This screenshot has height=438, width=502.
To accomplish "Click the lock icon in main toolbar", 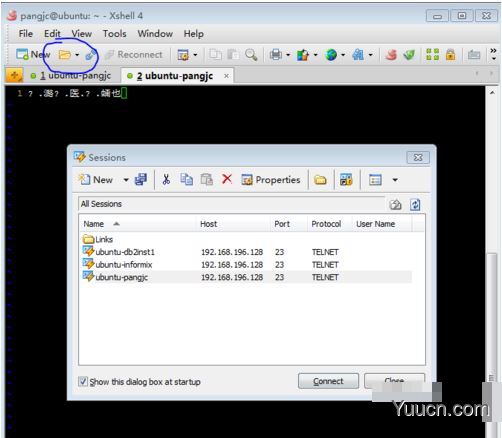I will click(450, 54).
